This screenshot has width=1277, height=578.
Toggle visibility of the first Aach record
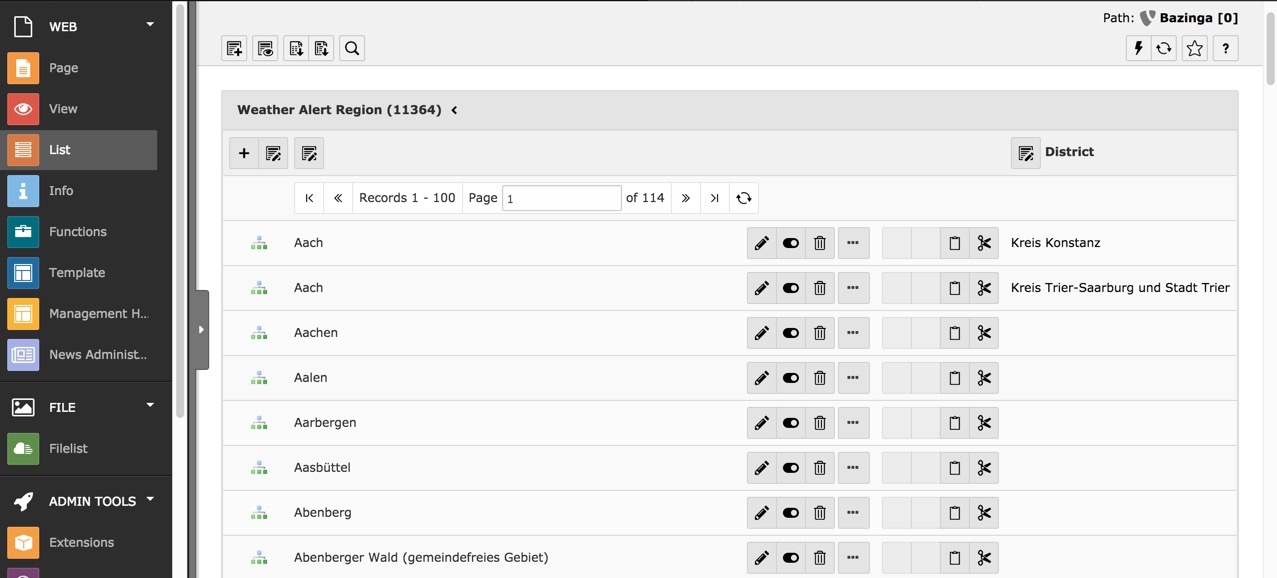(x=791, y=243)
